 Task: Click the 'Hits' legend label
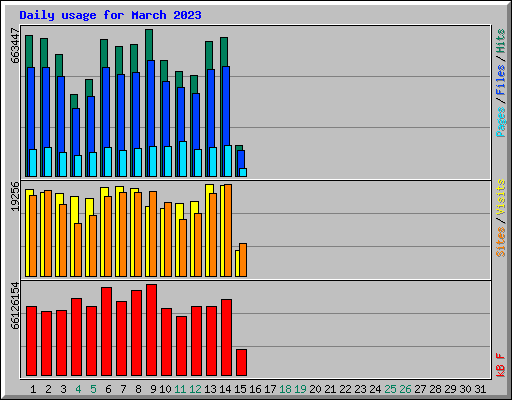(500, 42)
